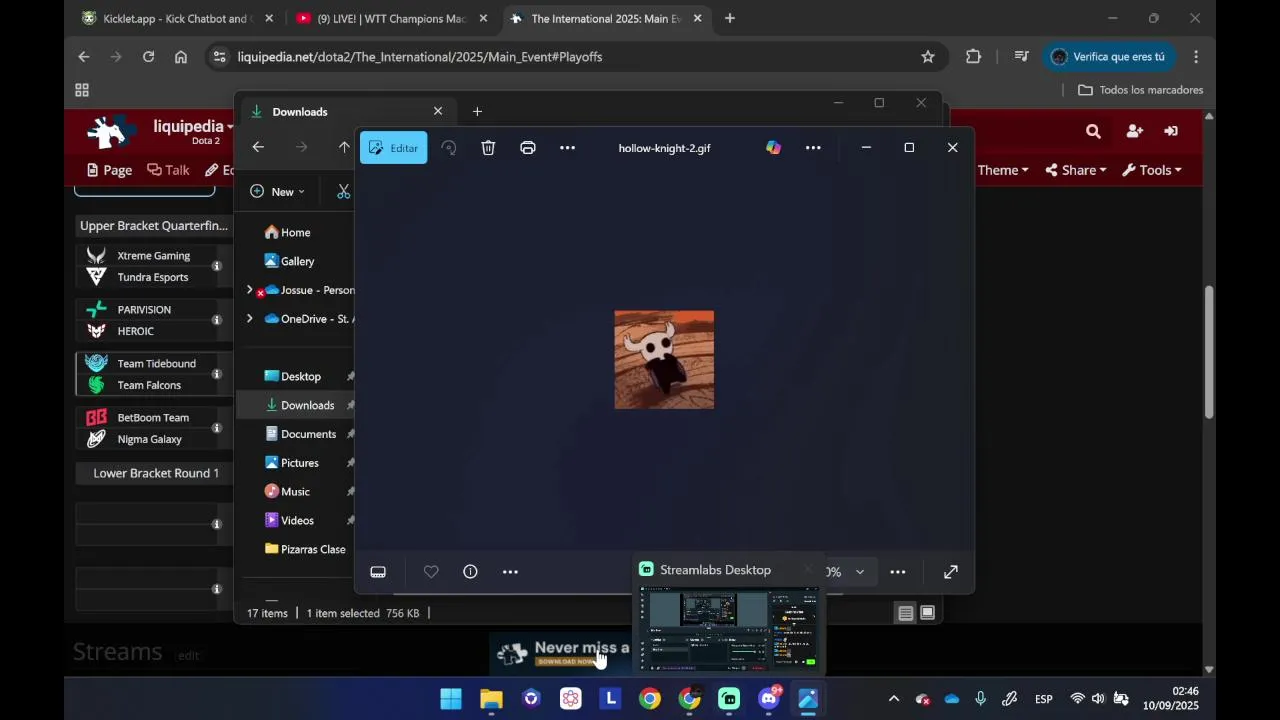The height and width of the screenshot is (720, 1280).
Task: Add a new tab in File Explorer
Action: (x=477, y=112)
